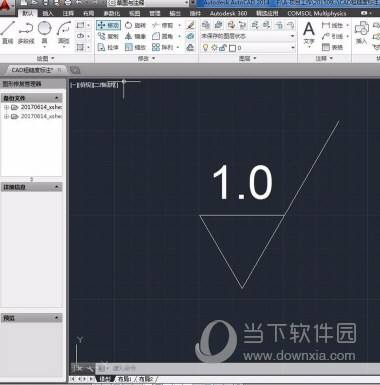This screenshot has height=385, width=380.
Task: Expand first 20170614_xshe backup file node
Action: (6, 107)
